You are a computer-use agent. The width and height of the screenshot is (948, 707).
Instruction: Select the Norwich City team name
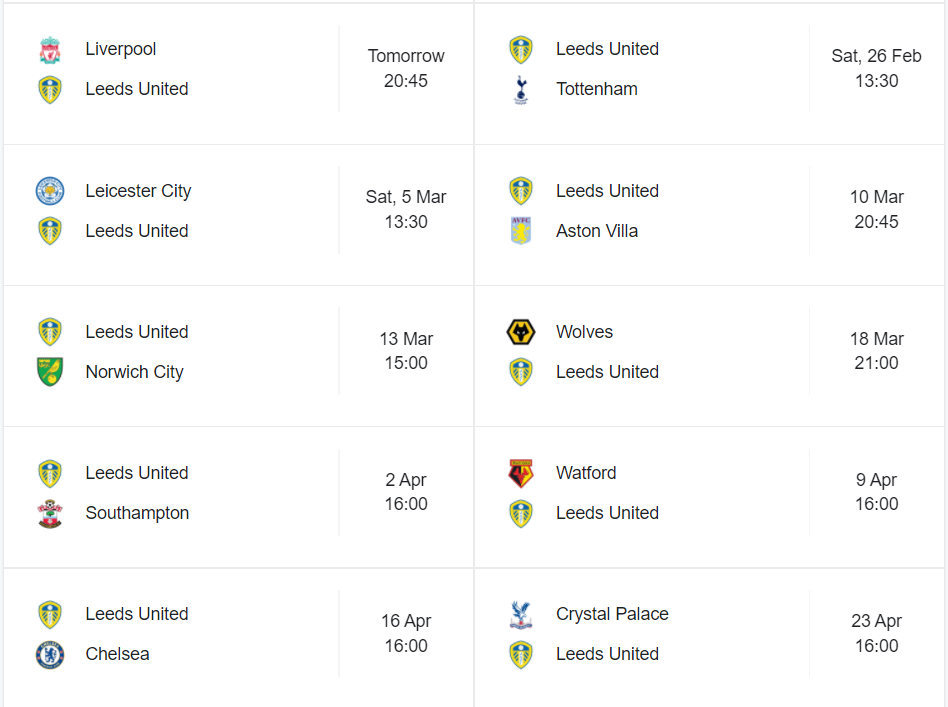134,372
